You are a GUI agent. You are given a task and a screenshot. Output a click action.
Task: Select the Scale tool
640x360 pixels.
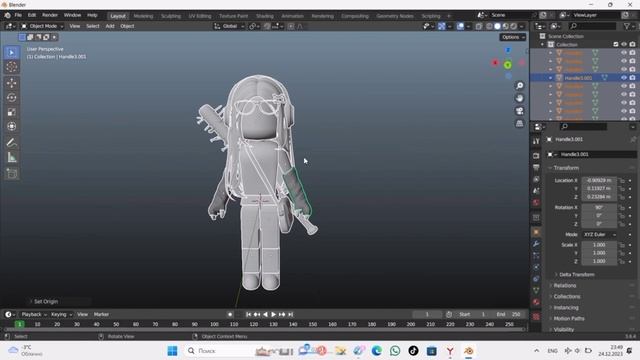[x=11, y=112]
